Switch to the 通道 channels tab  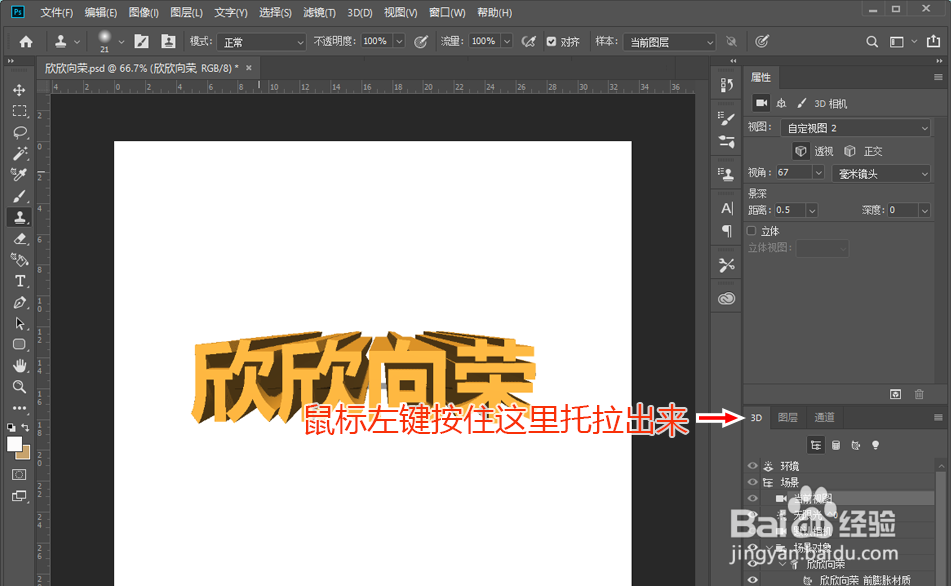tap(824, 417)
